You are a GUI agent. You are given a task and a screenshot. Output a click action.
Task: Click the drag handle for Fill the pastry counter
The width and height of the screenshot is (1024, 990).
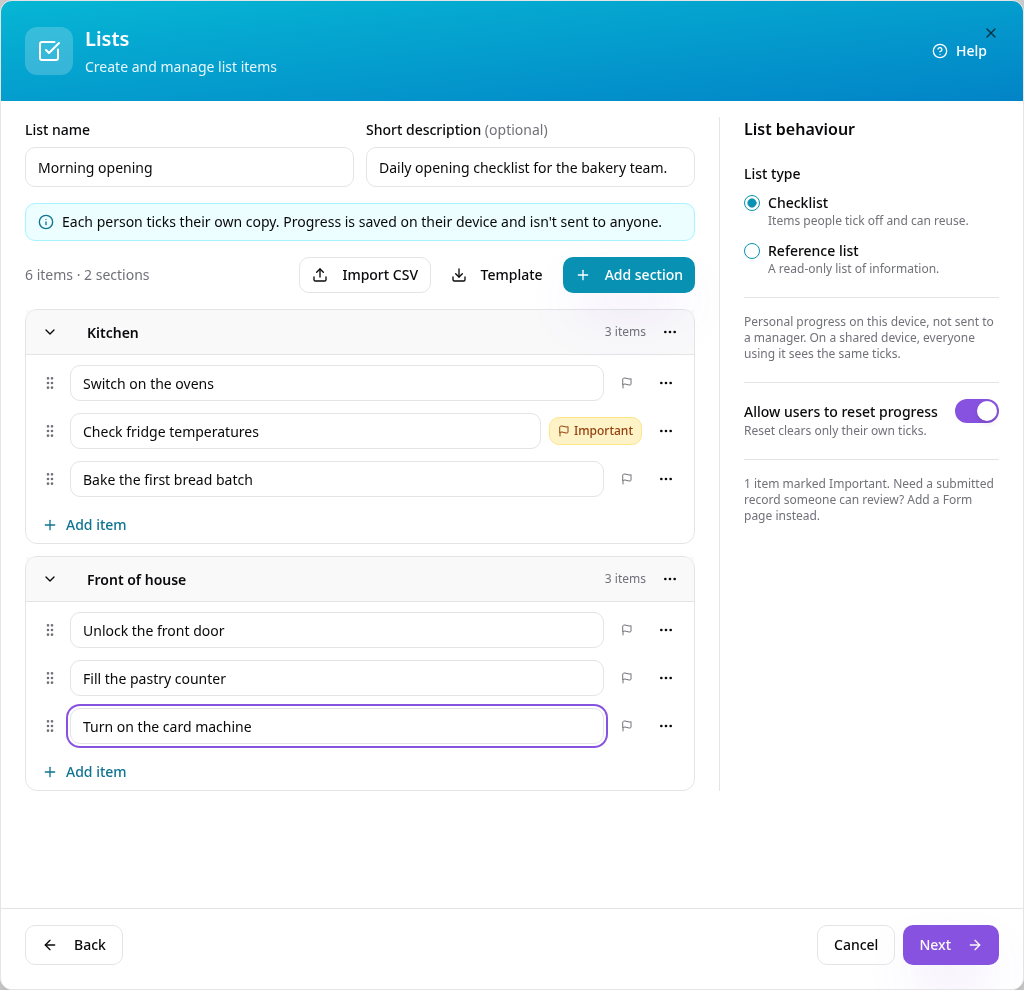(x=50, y=679)
